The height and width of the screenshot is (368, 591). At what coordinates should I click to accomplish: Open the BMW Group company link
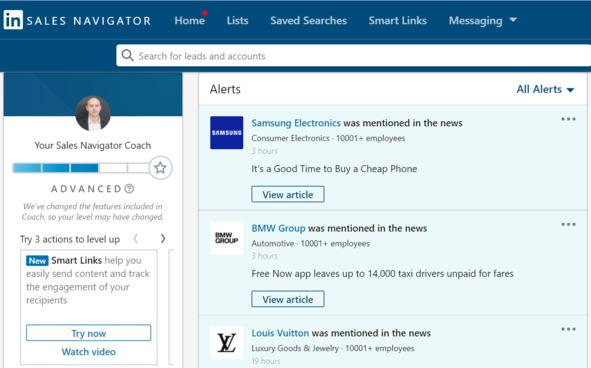pyautogui.click(x=279, y=228)
